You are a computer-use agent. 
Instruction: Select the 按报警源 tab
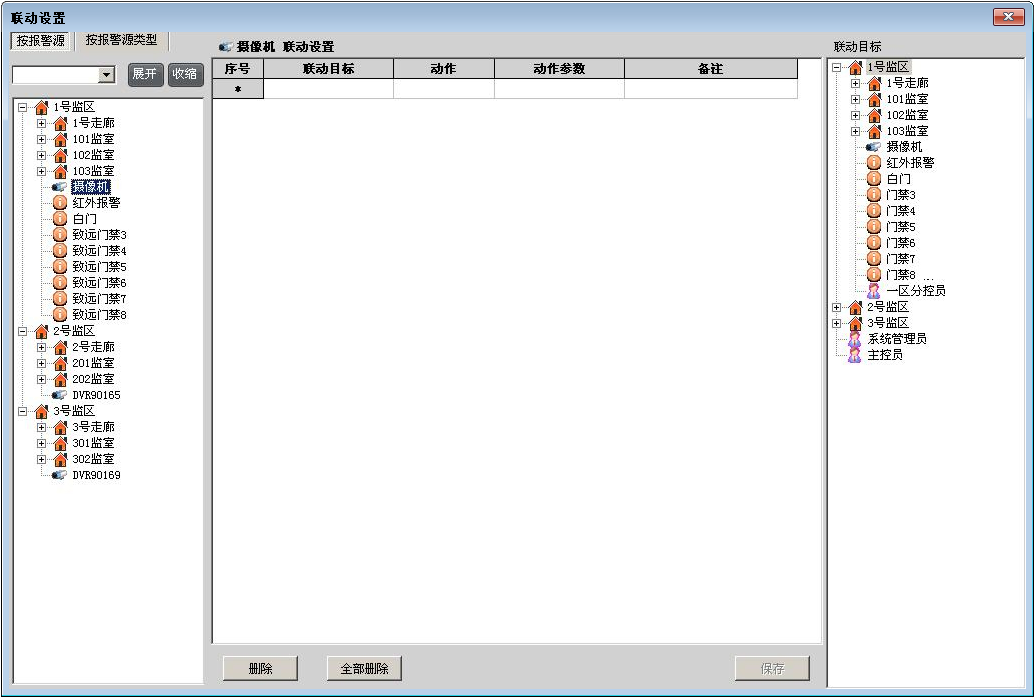tap(41, 41)
